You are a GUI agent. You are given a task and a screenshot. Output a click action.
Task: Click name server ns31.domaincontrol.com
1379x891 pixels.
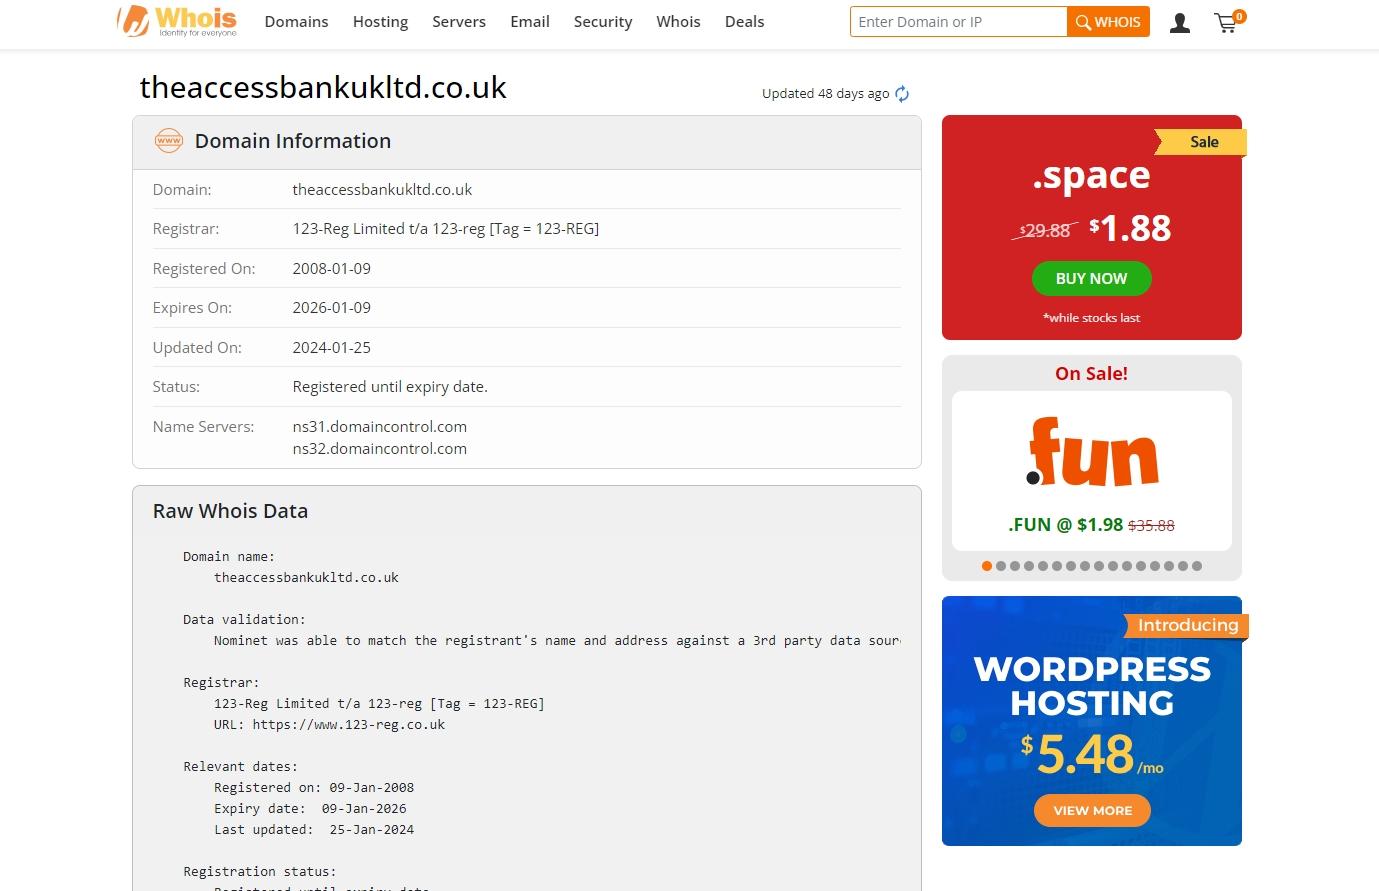pyautogui.click(x=379, y=427)
